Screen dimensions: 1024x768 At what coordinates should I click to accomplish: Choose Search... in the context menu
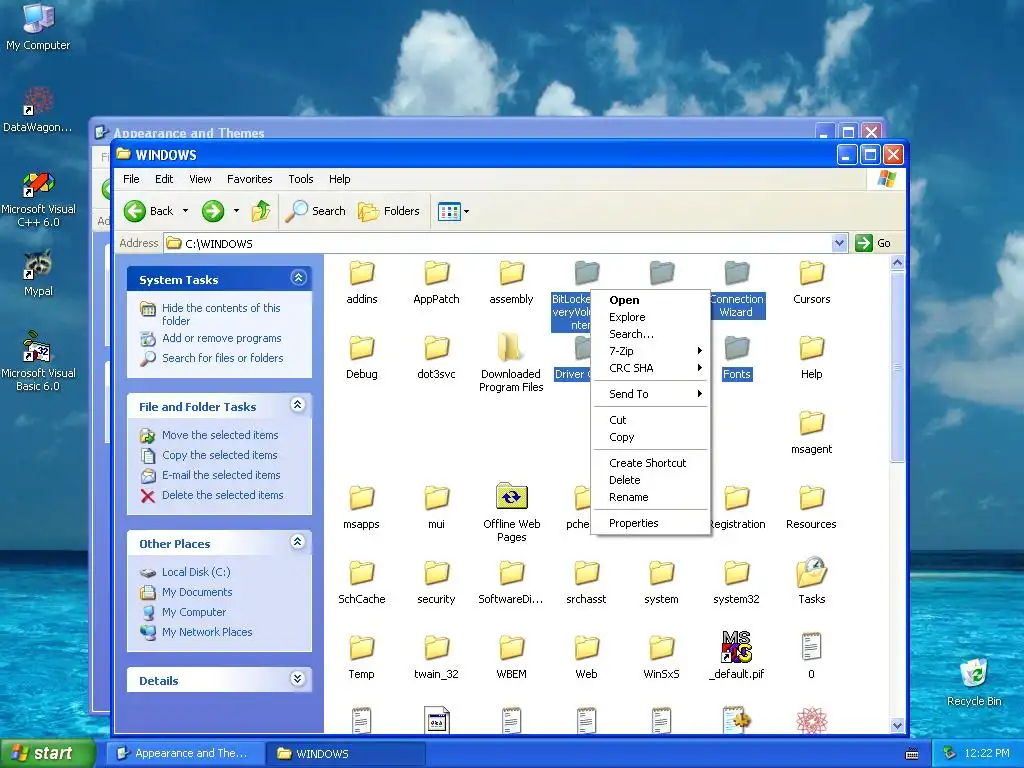[x=650, y=334]
